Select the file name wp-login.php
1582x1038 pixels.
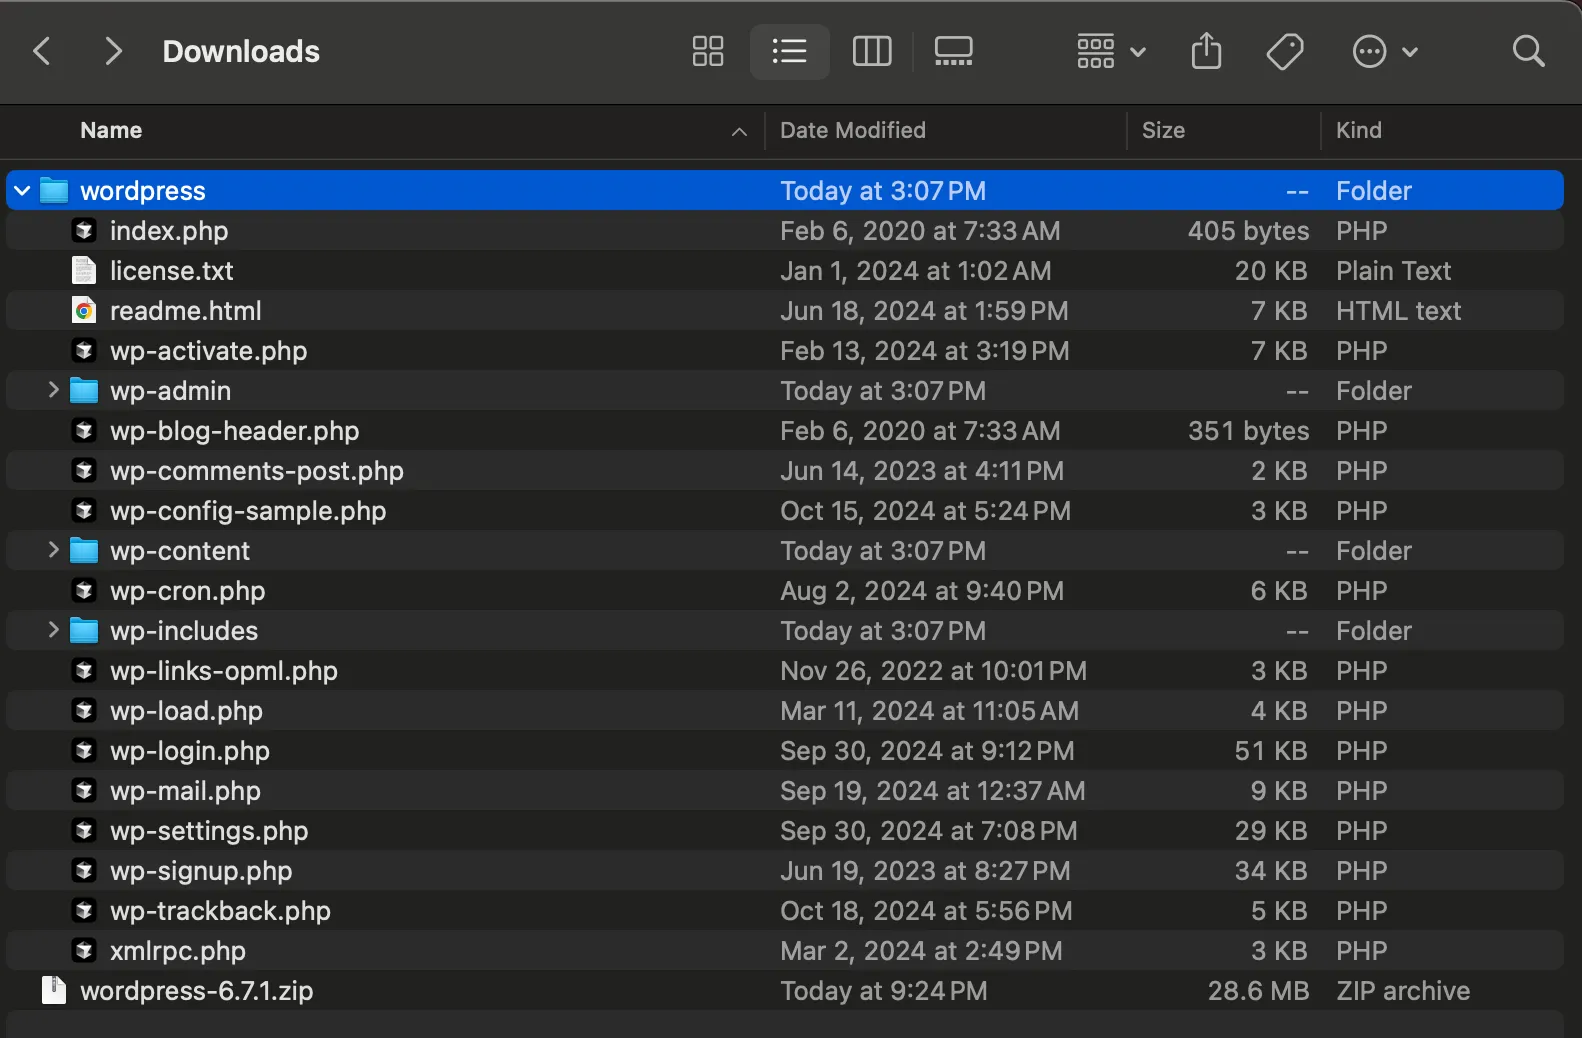point(190,751)
